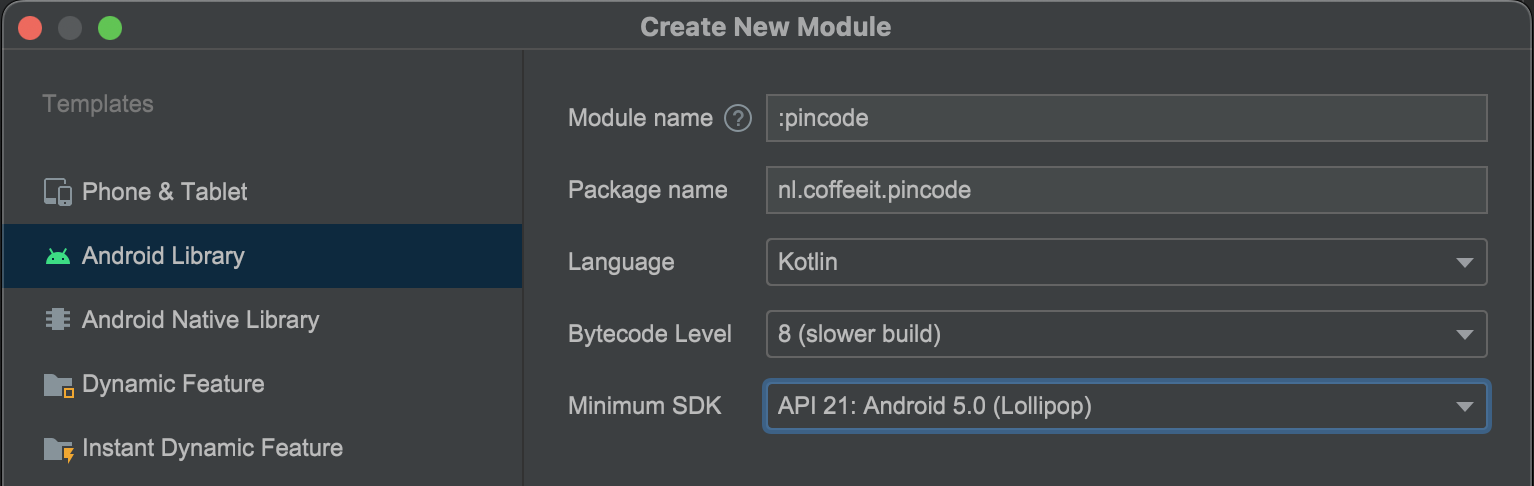Select the Dynamic Feature template label
1534x486 pixels.
point(173,384)
